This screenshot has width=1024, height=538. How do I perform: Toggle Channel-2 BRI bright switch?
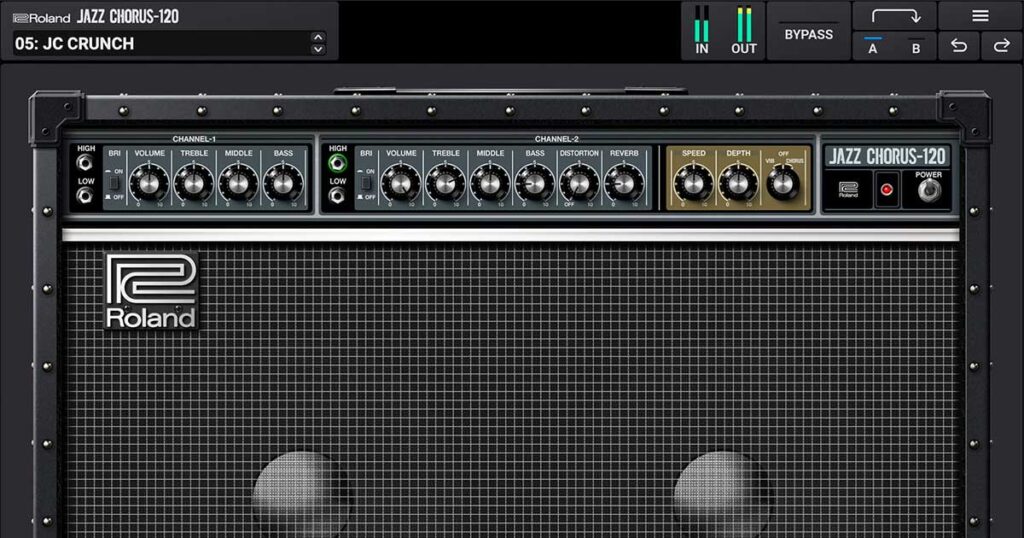(366, 182)
